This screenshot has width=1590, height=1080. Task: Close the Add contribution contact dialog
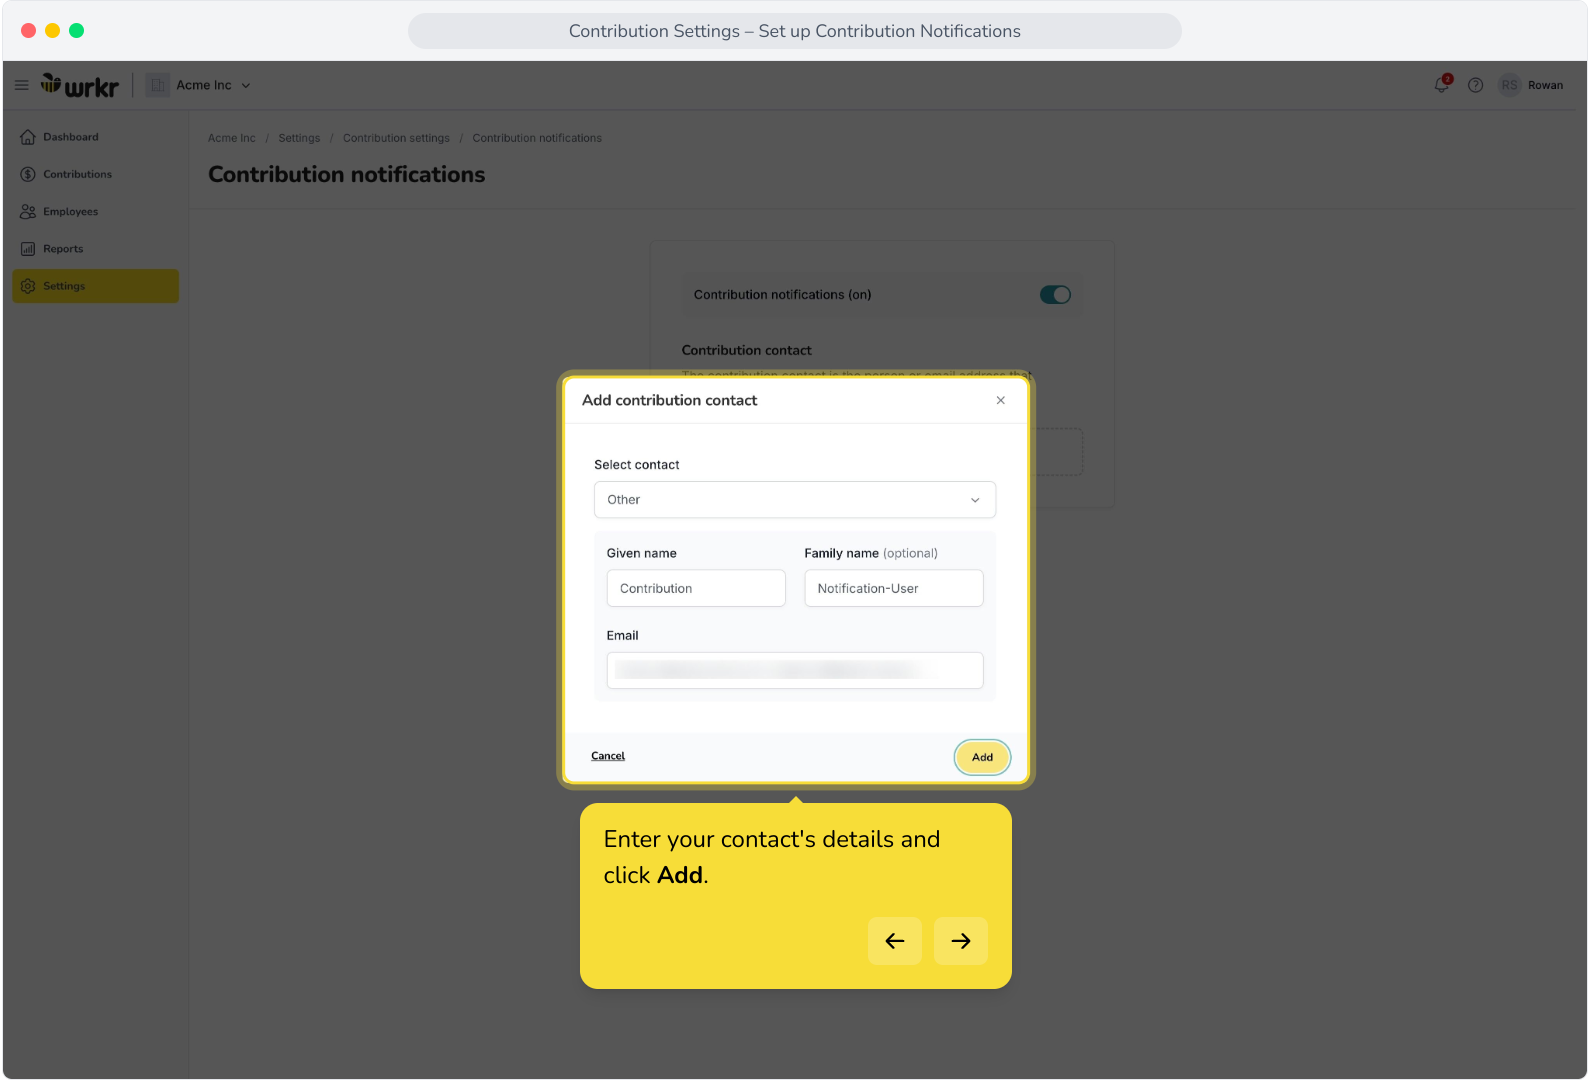click(x=1000, y=400)
